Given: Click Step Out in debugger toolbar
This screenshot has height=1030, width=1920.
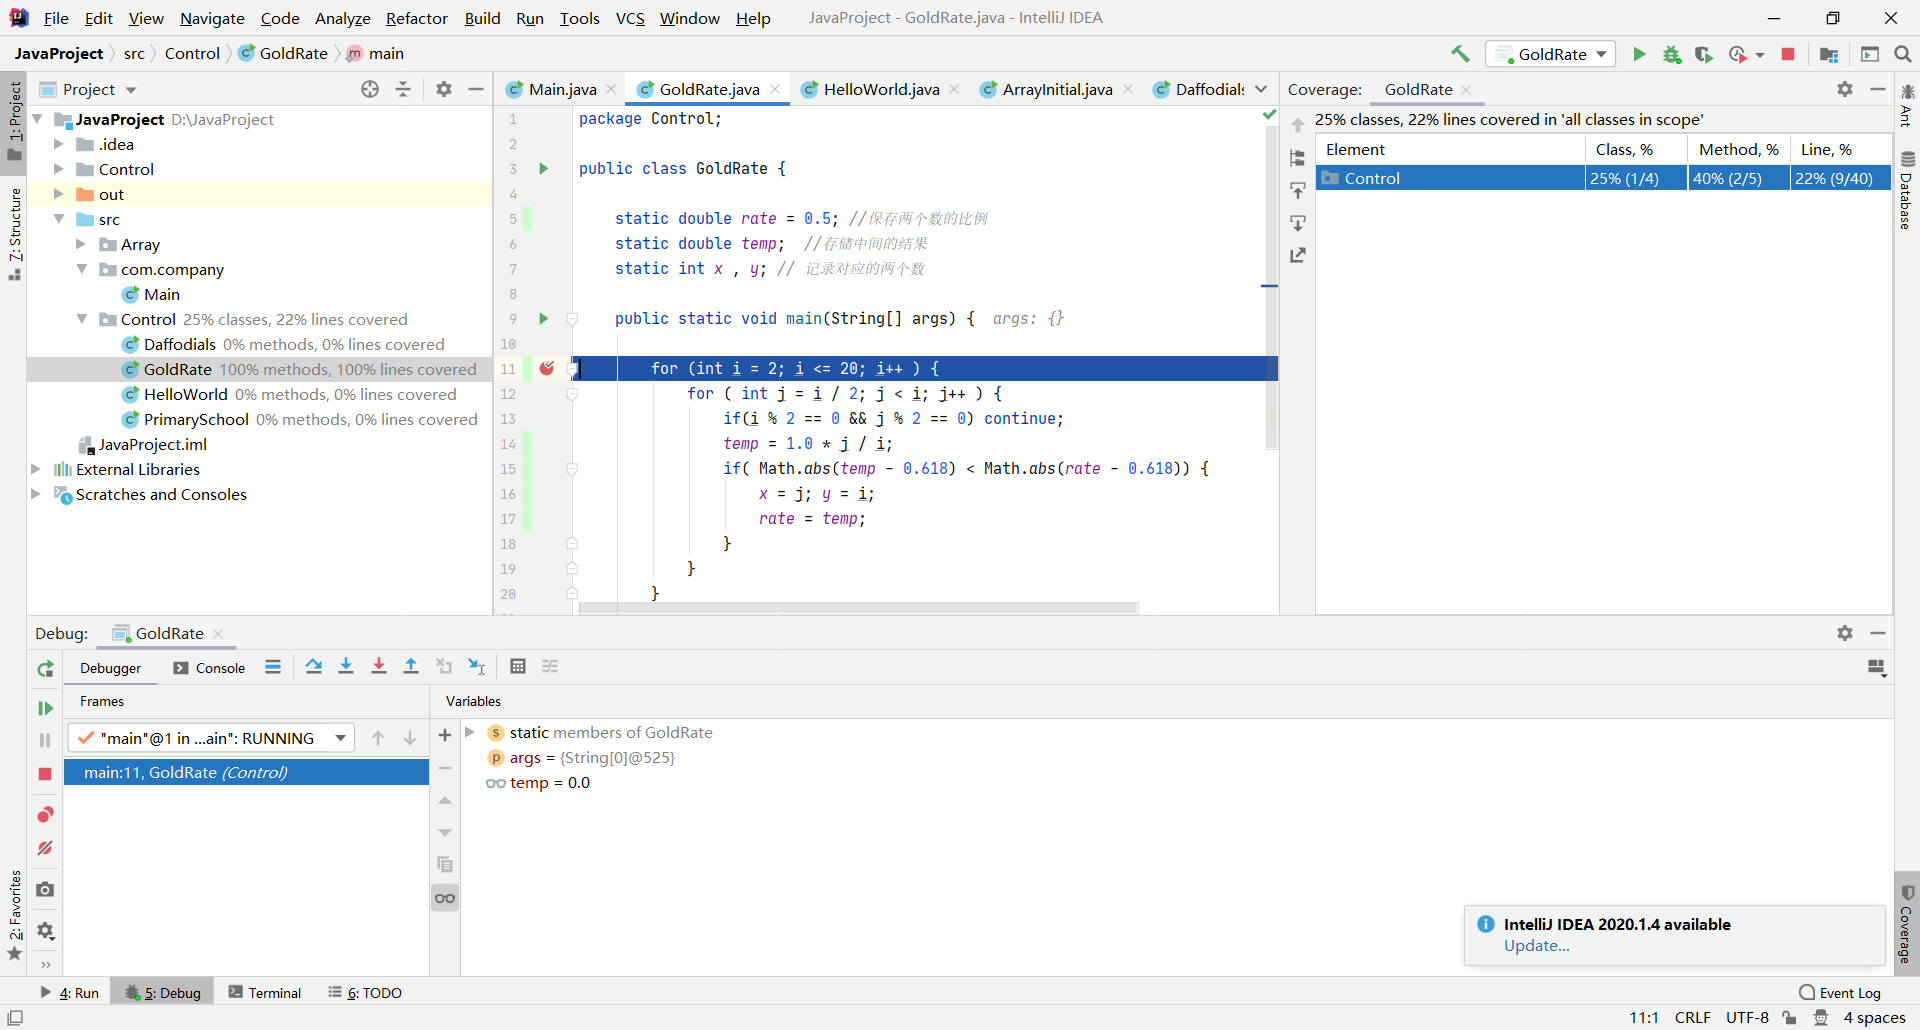Looking at the screenshot, I should point(411,667).
